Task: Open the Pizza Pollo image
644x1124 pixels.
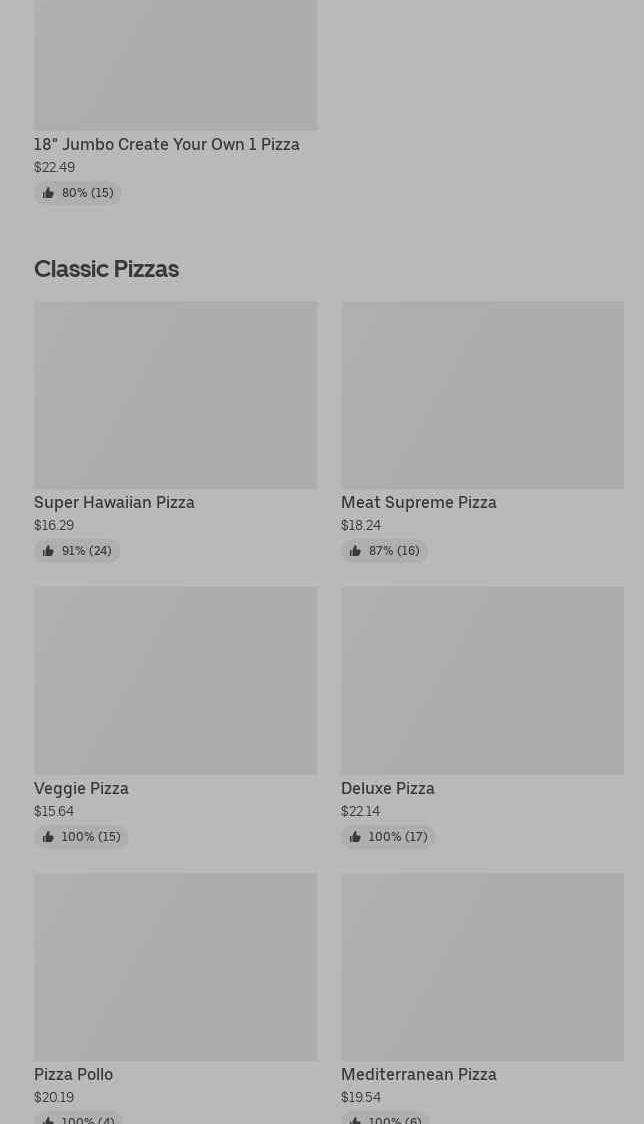Action: pyautogui.click(x=175, y=966)
